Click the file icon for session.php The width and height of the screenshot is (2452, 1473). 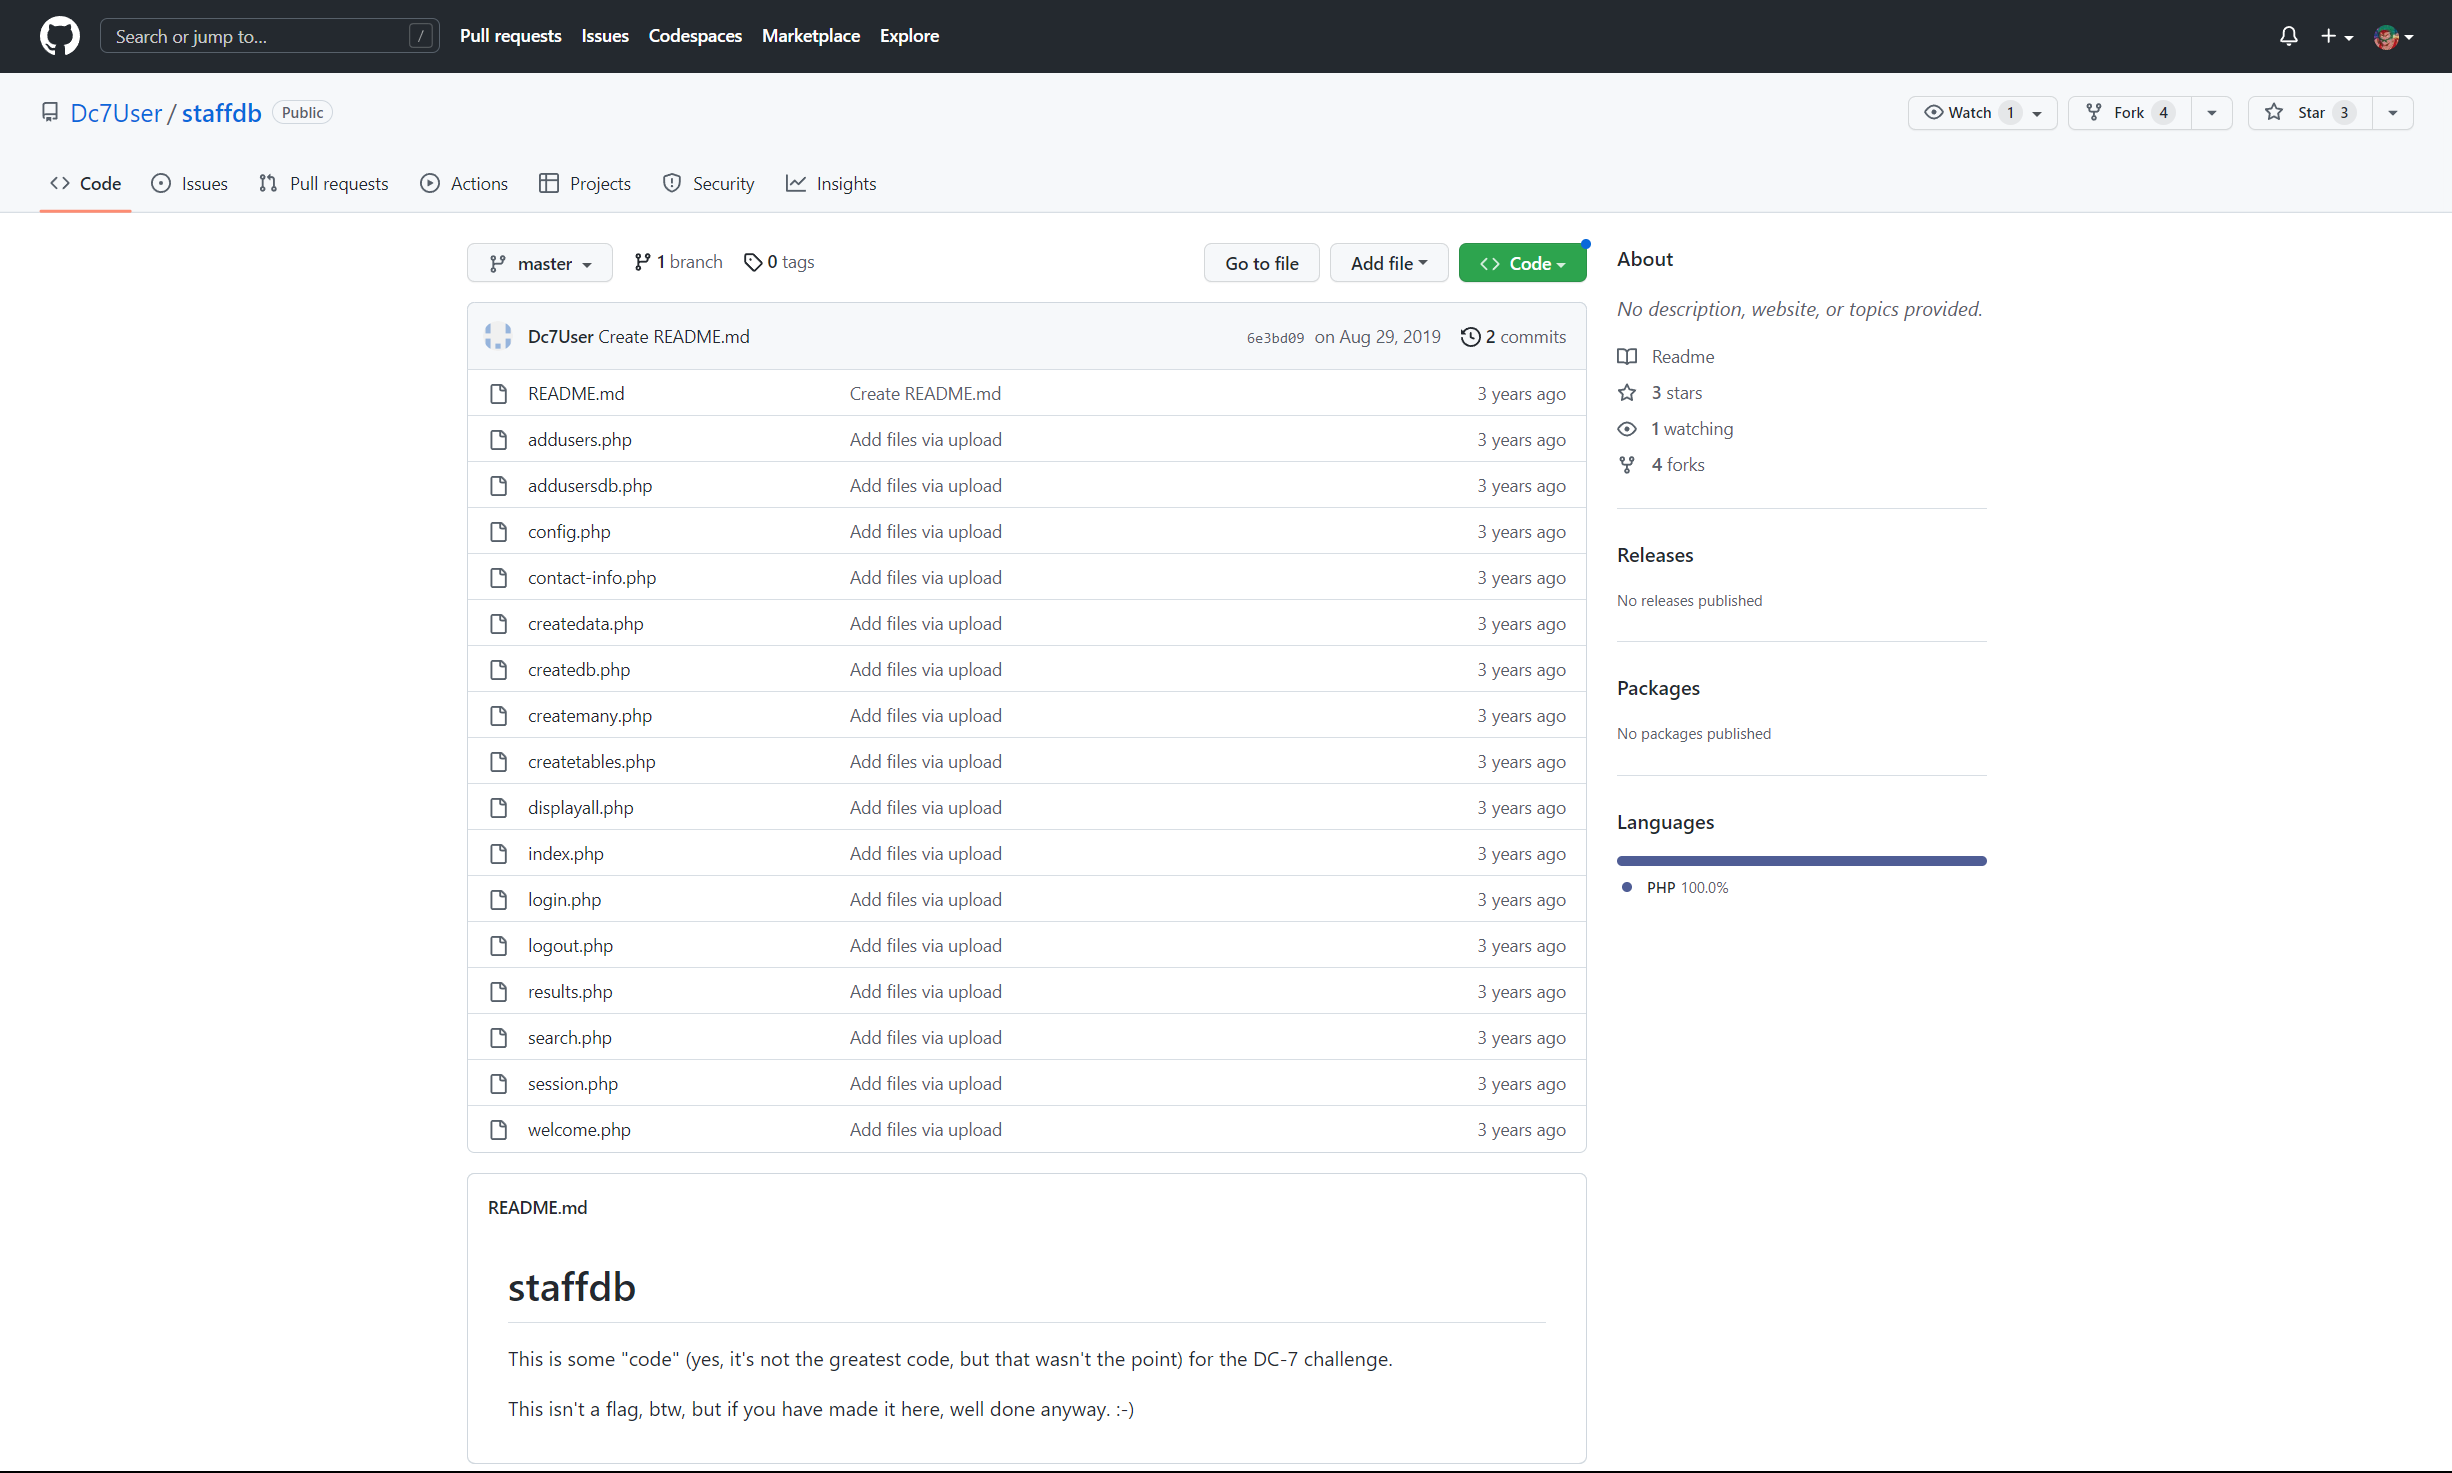pyautogui.click(x=498, y=1083)
